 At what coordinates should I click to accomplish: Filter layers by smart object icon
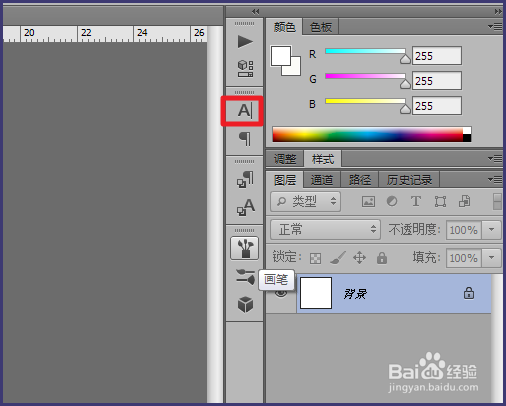(464, 201)
